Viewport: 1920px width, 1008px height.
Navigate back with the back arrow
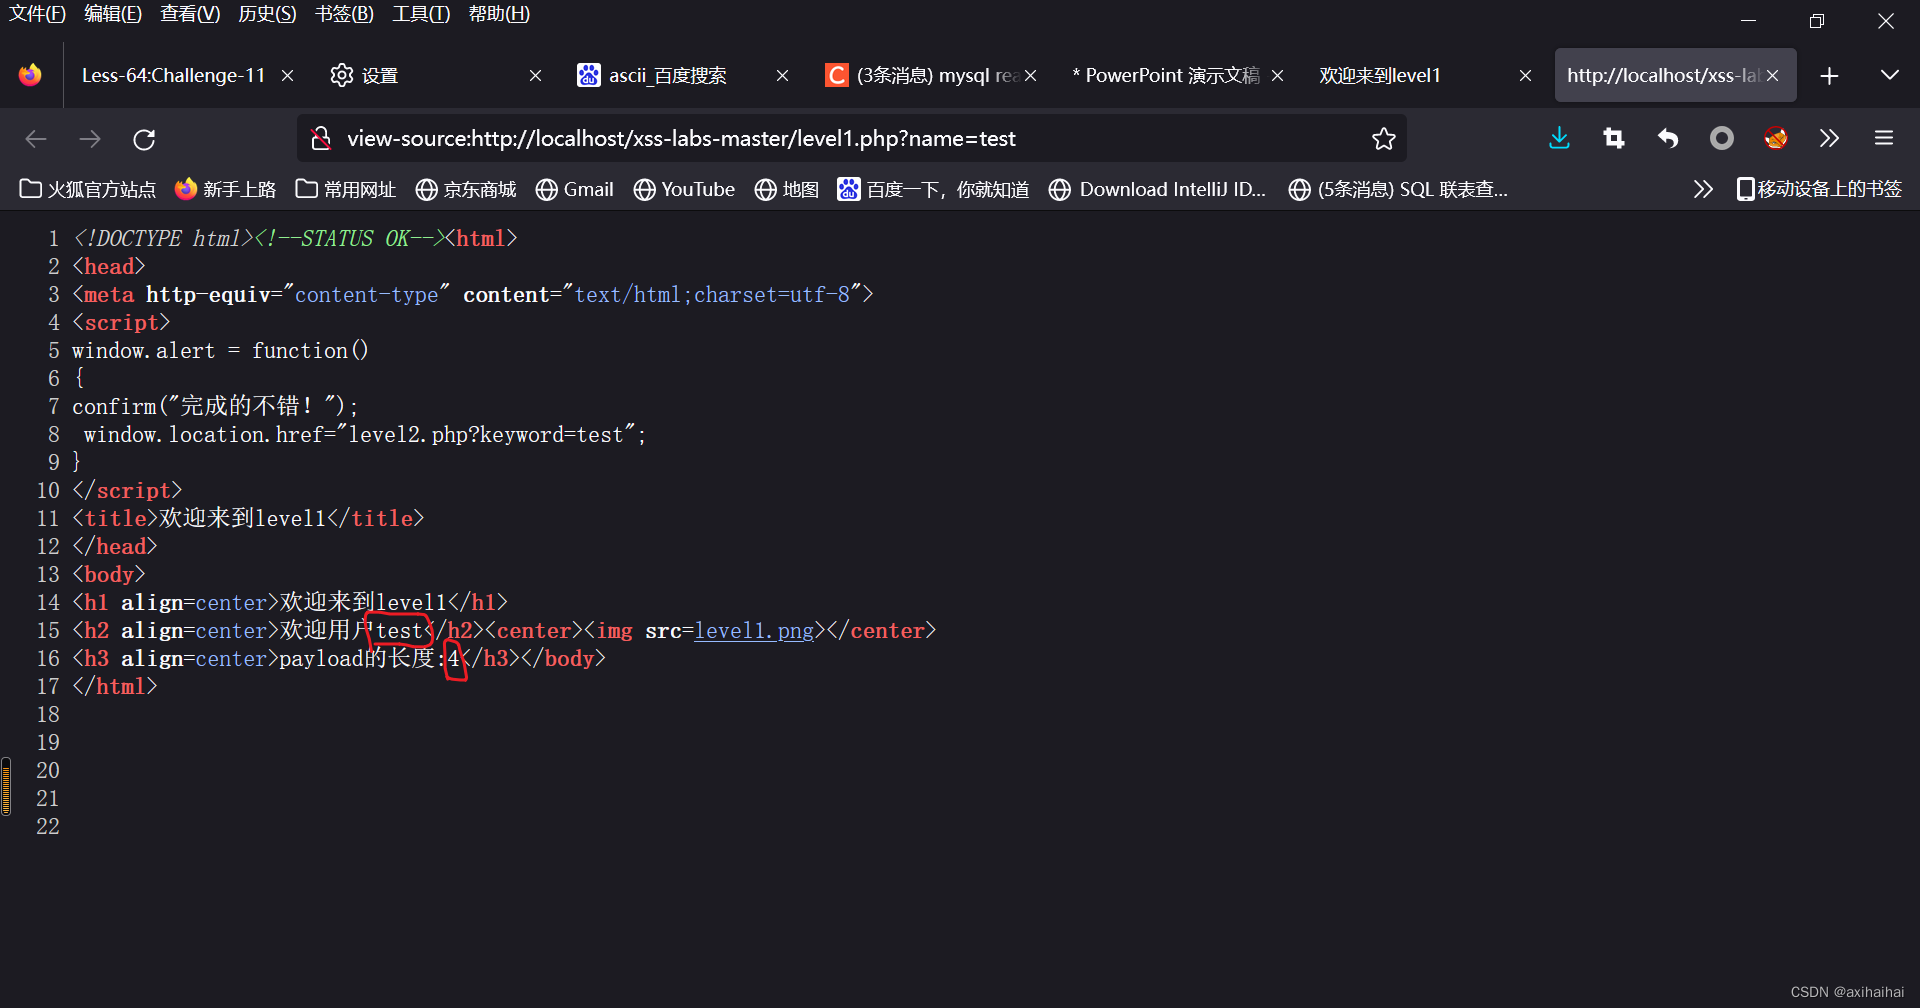pyautogui.click(x=36, y=139)
